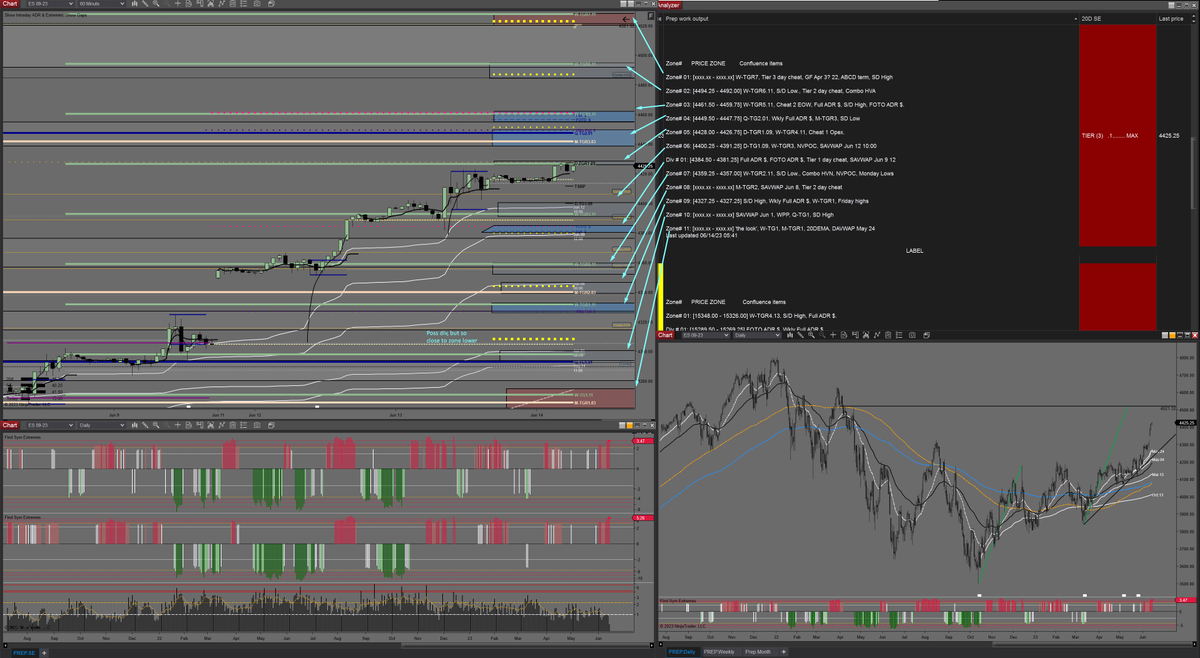
Task: Add new tab next to Prep:Month
Action: 782,652
